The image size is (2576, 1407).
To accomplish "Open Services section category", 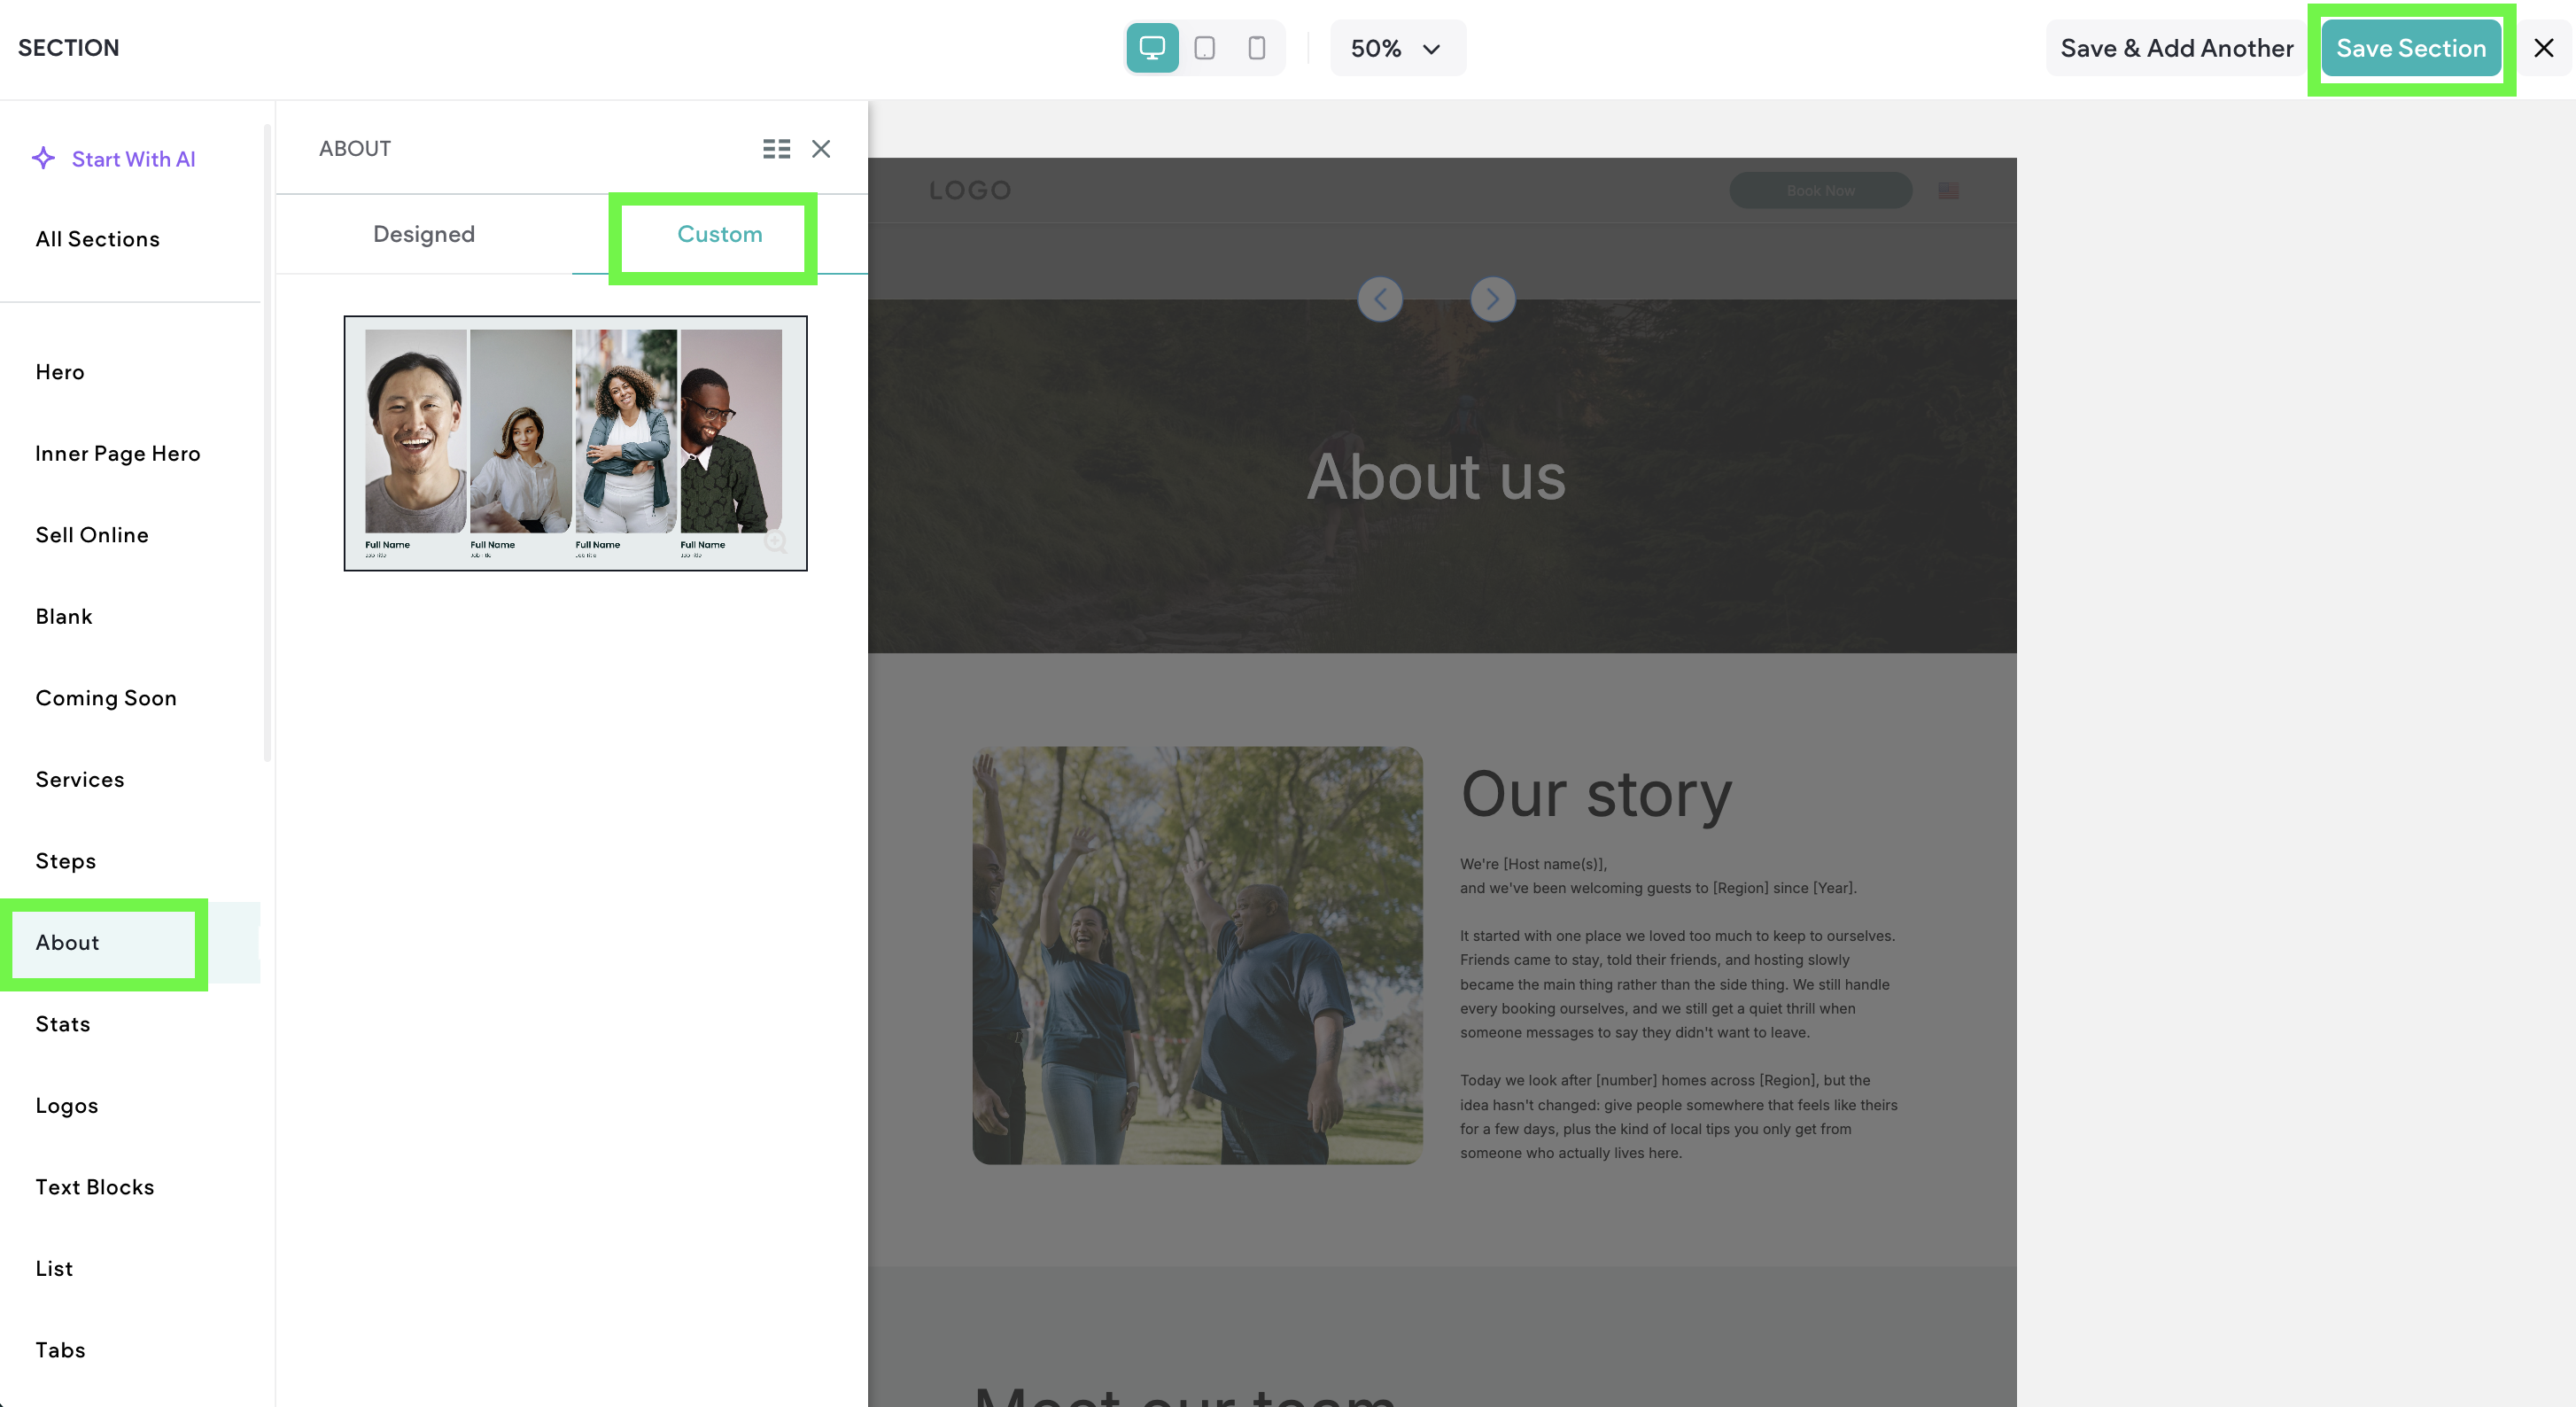I will click(80, 780).
